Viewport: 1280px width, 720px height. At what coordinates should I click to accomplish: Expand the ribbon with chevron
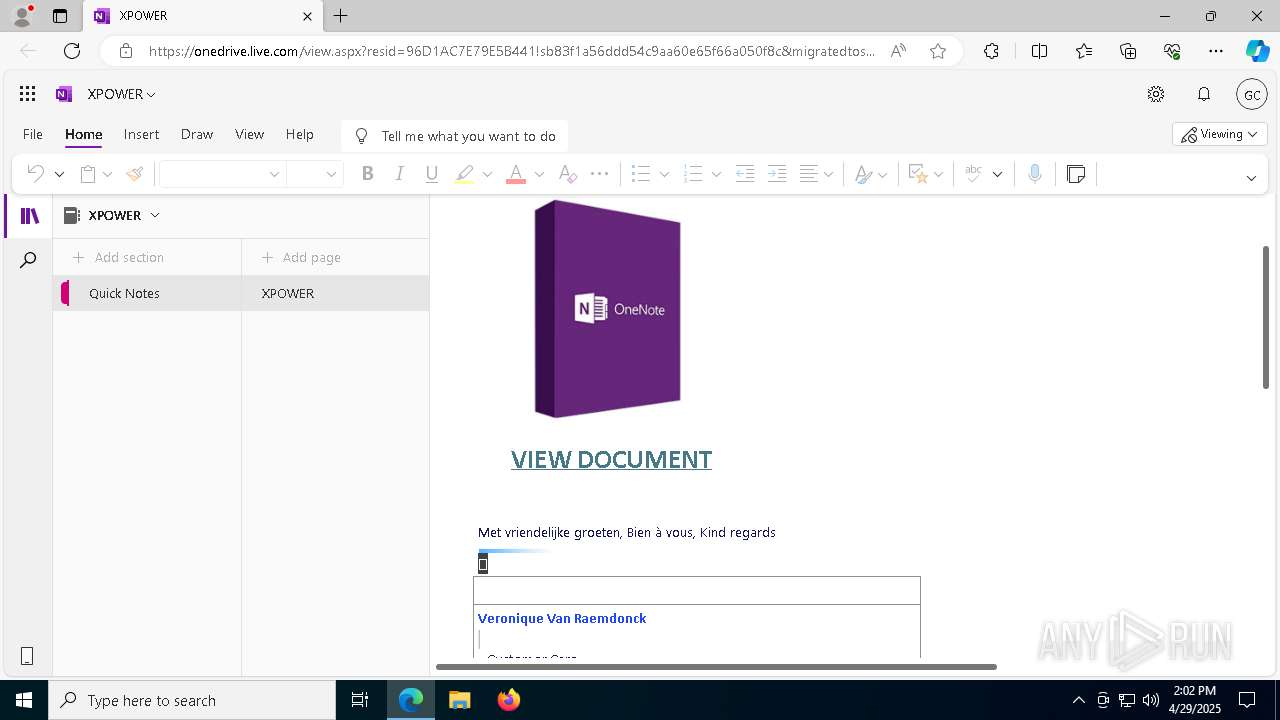point(1251,178)
